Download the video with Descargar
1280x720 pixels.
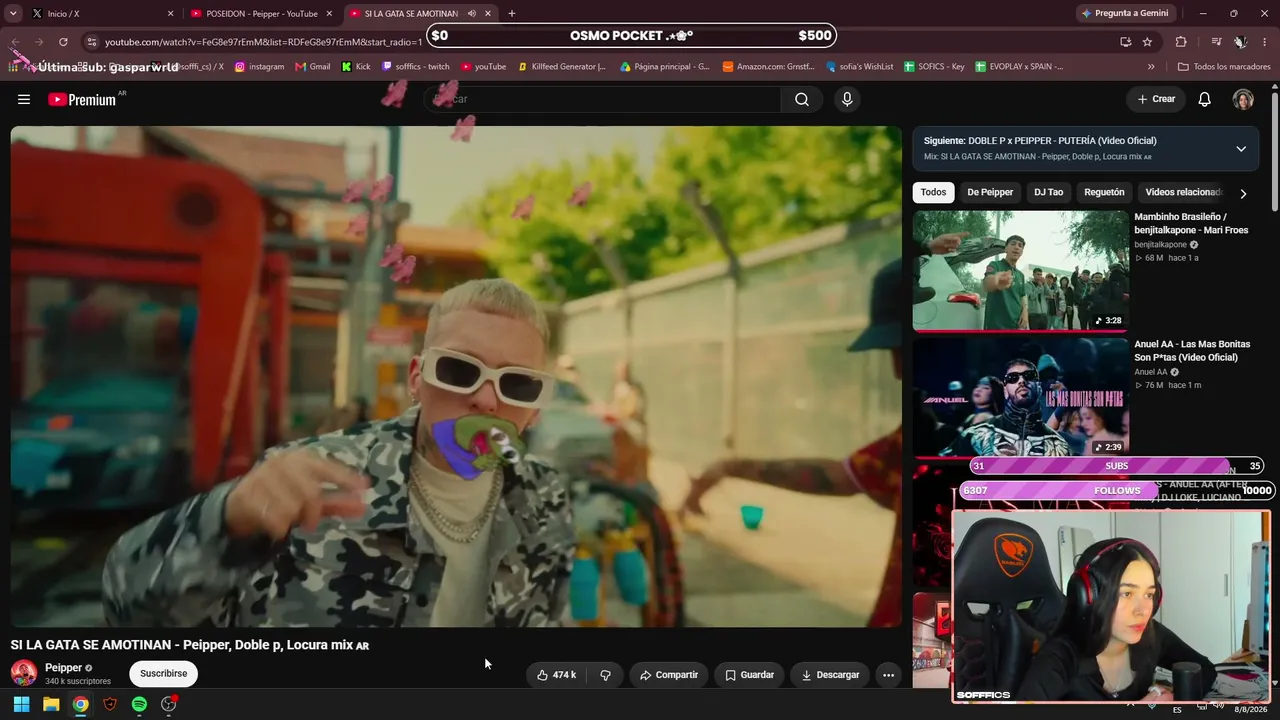pos(830,675)
